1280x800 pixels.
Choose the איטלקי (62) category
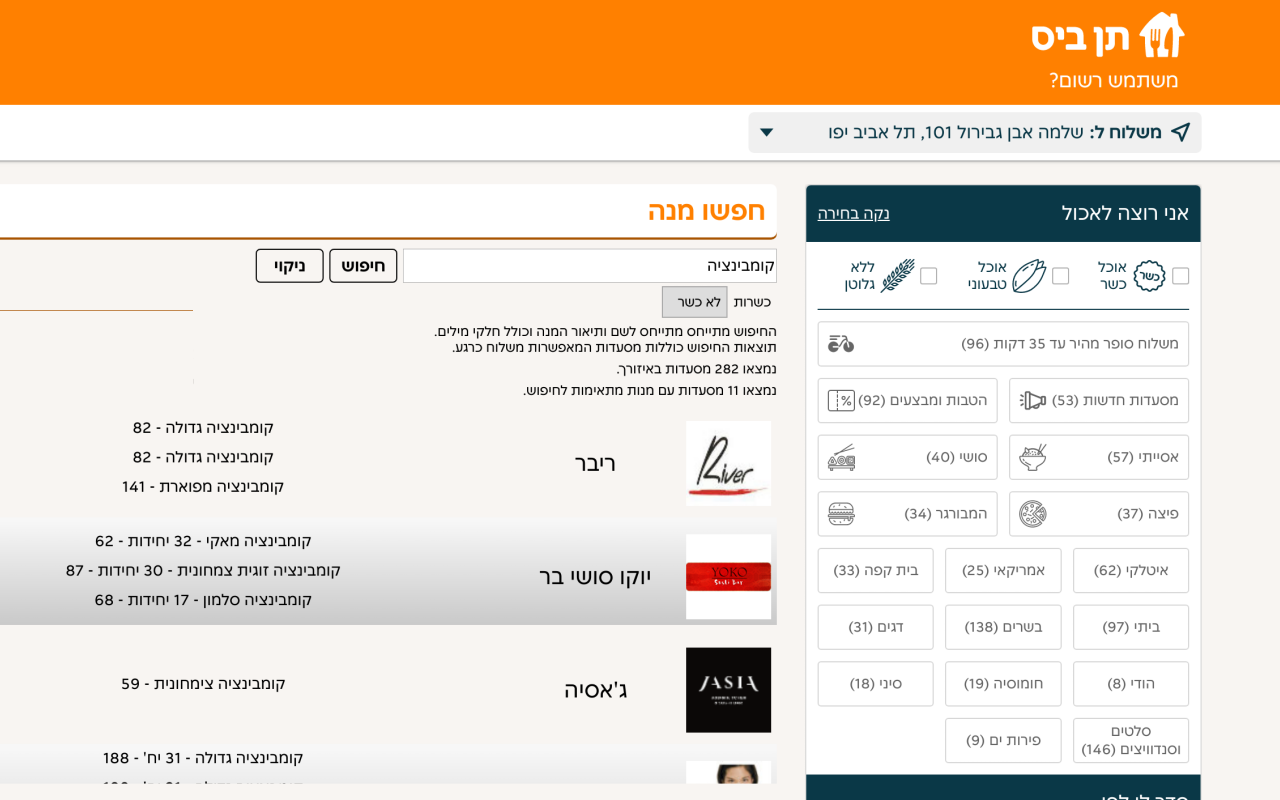(x=1131, y=571)
